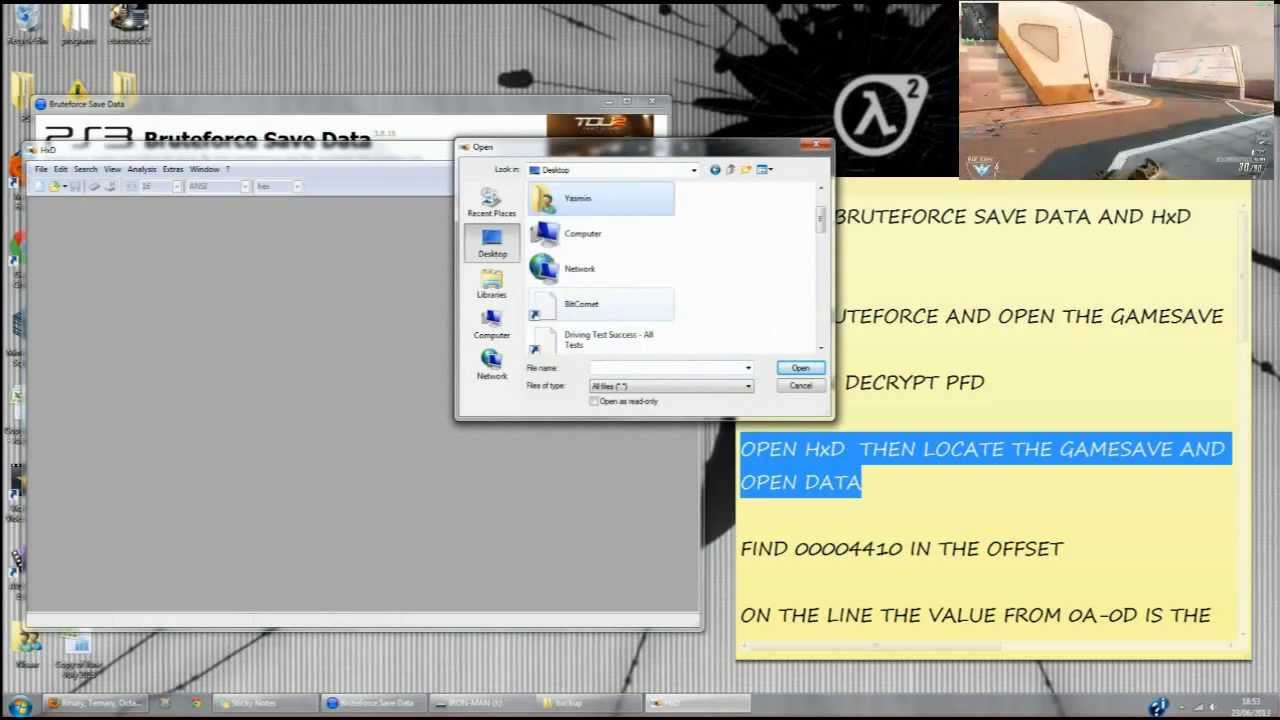Open HxD View menu
This screenshot has width=1280, height=720.
pos(113,169)
